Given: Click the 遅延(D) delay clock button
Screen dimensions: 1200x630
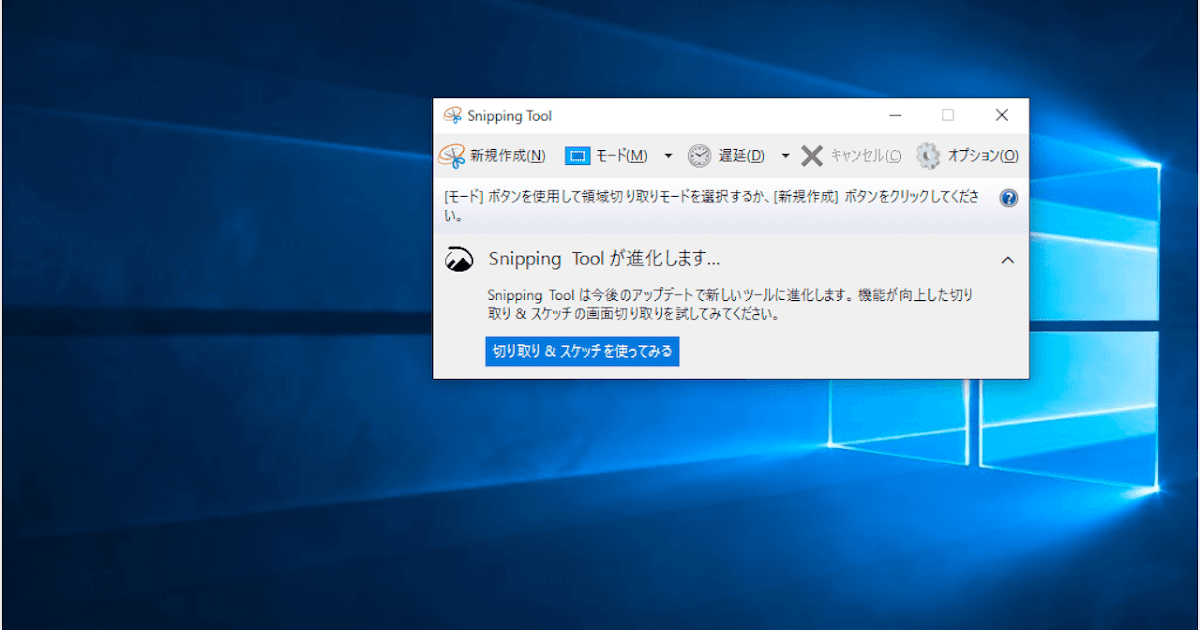Looking at the screenshot, I should point(727,156).
